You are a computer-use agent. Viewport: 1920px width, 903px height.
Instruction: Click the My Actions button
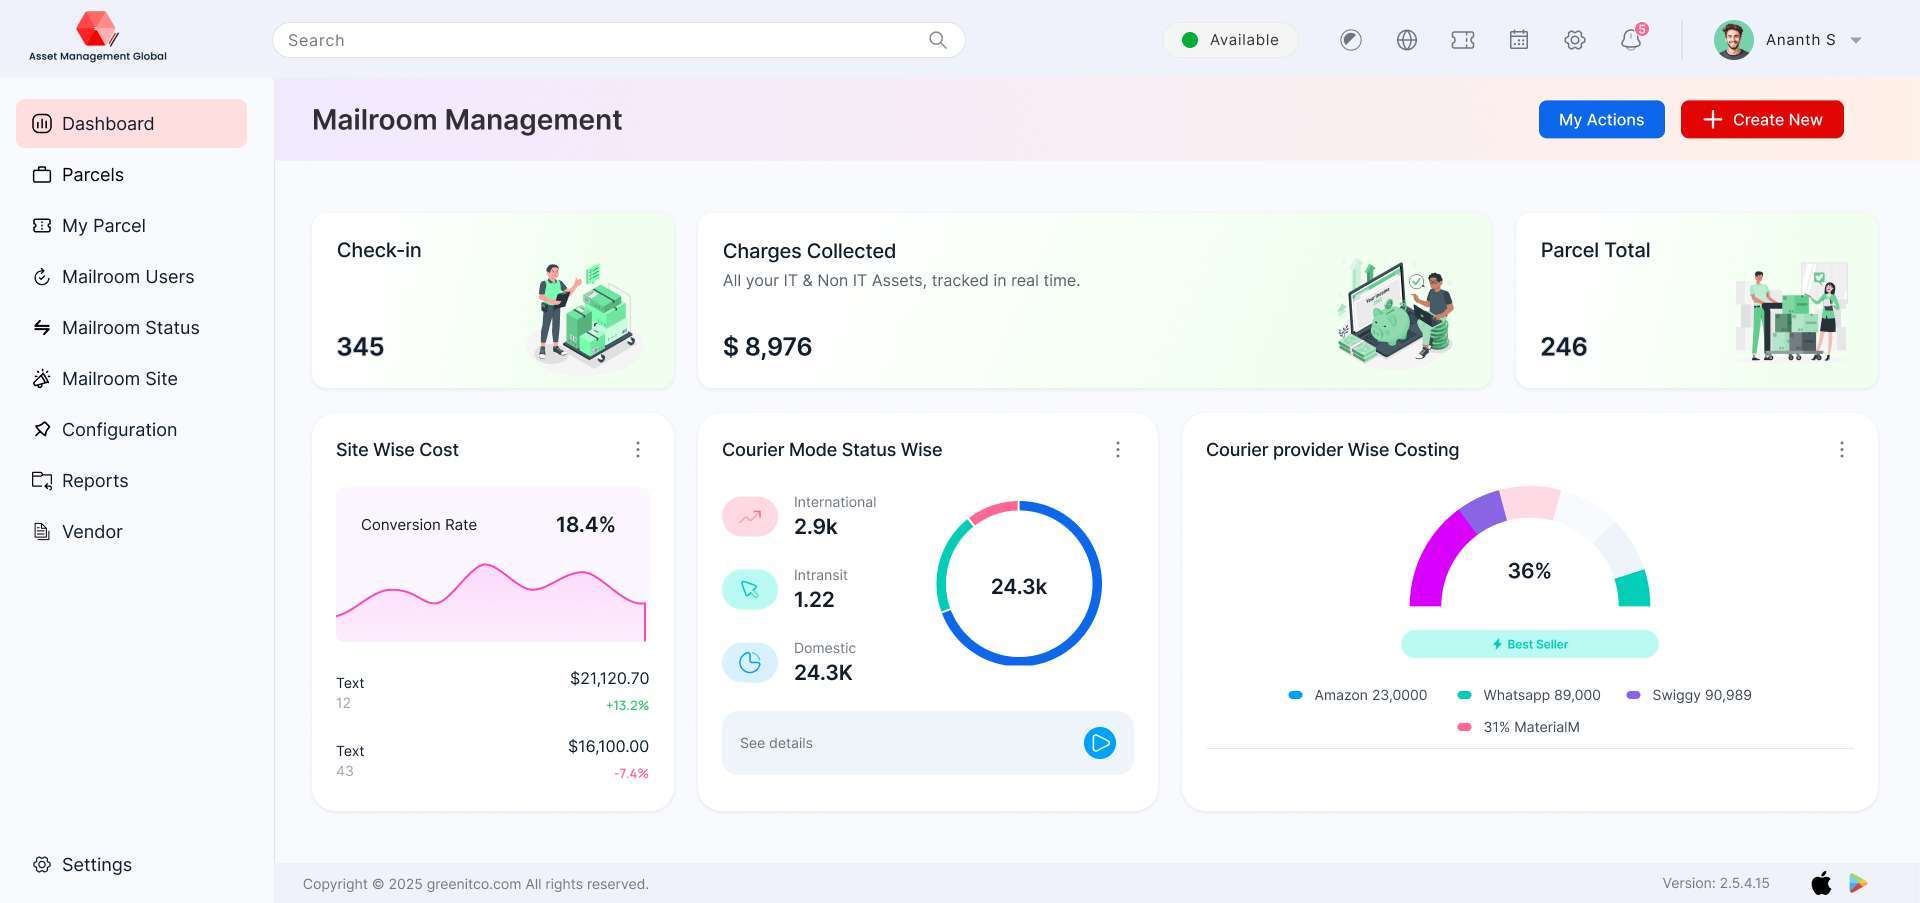click(1600, 120)
